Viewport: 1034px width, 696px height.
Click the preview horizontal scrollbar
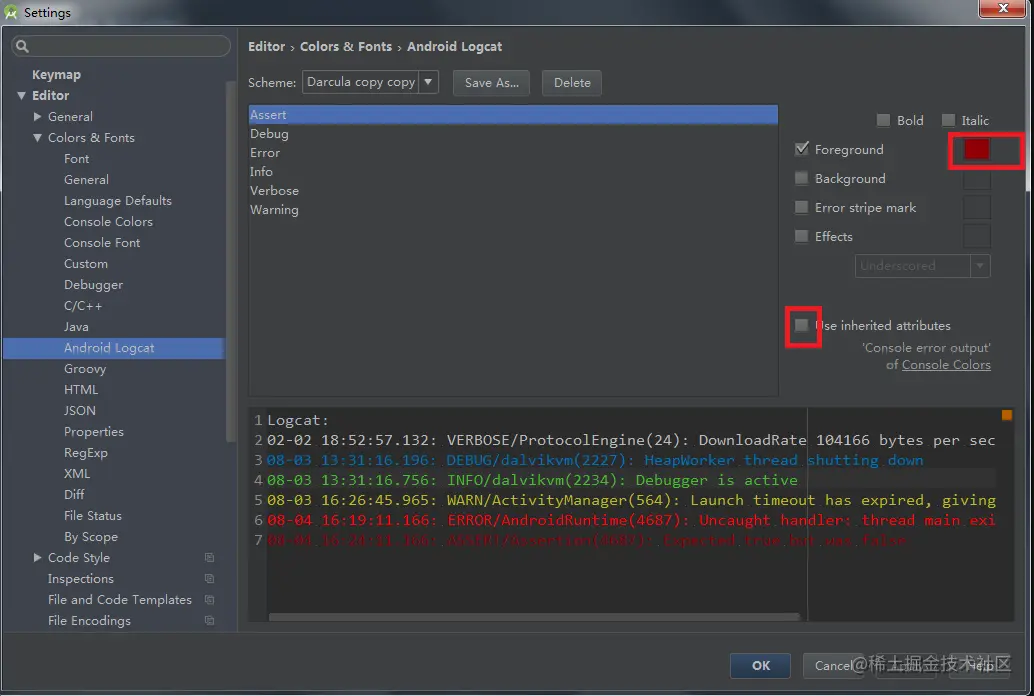click(x=534, y=617)
